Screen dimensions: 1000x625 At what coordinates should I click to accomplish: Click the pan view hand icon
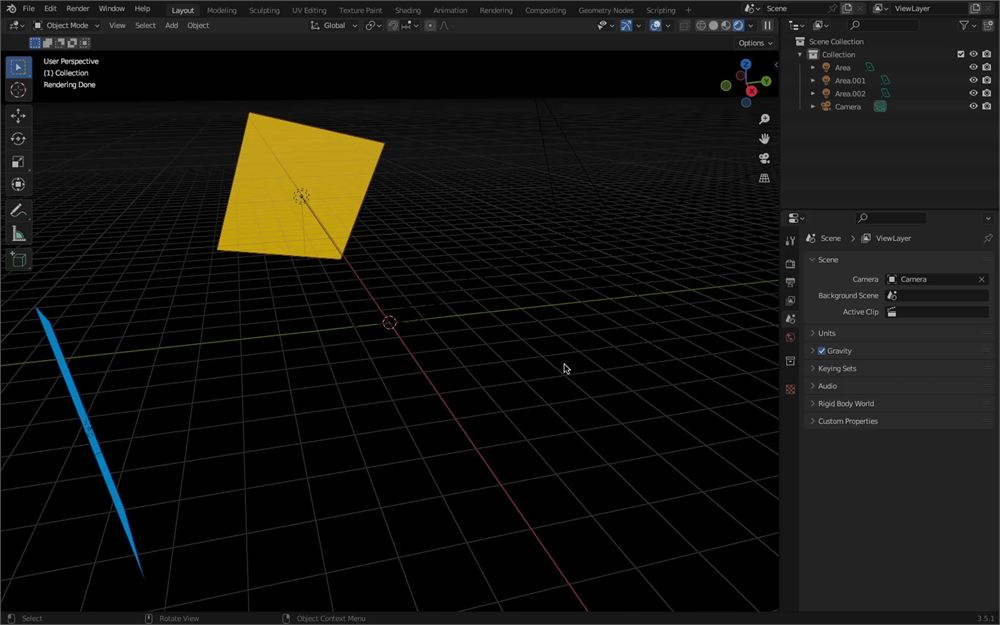(764, 139)
